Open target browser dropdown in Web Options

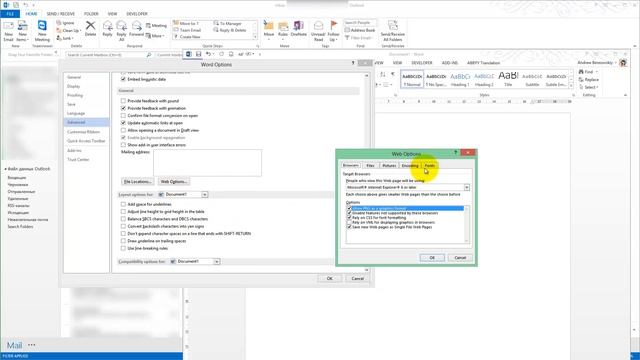(x=467, y=187)
